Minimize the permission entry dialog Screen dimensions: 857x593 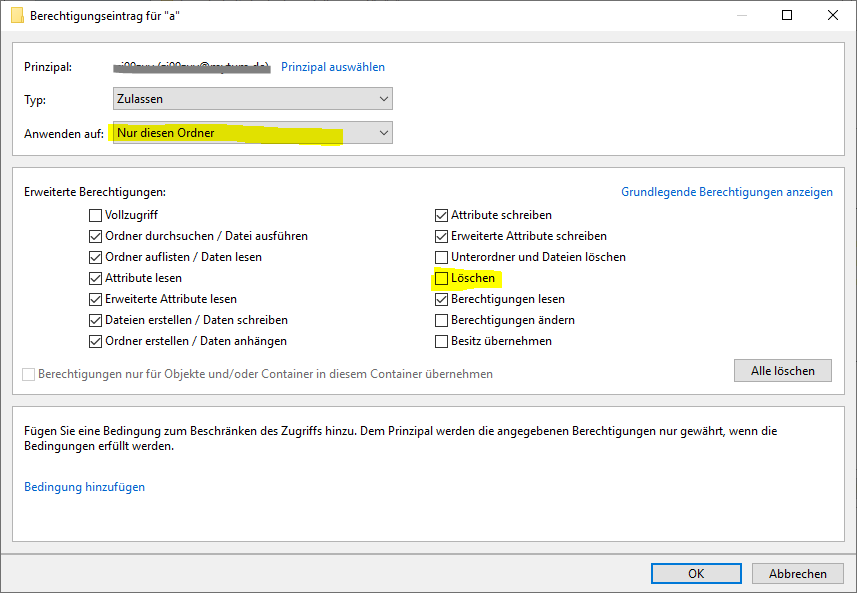(741, 16)
